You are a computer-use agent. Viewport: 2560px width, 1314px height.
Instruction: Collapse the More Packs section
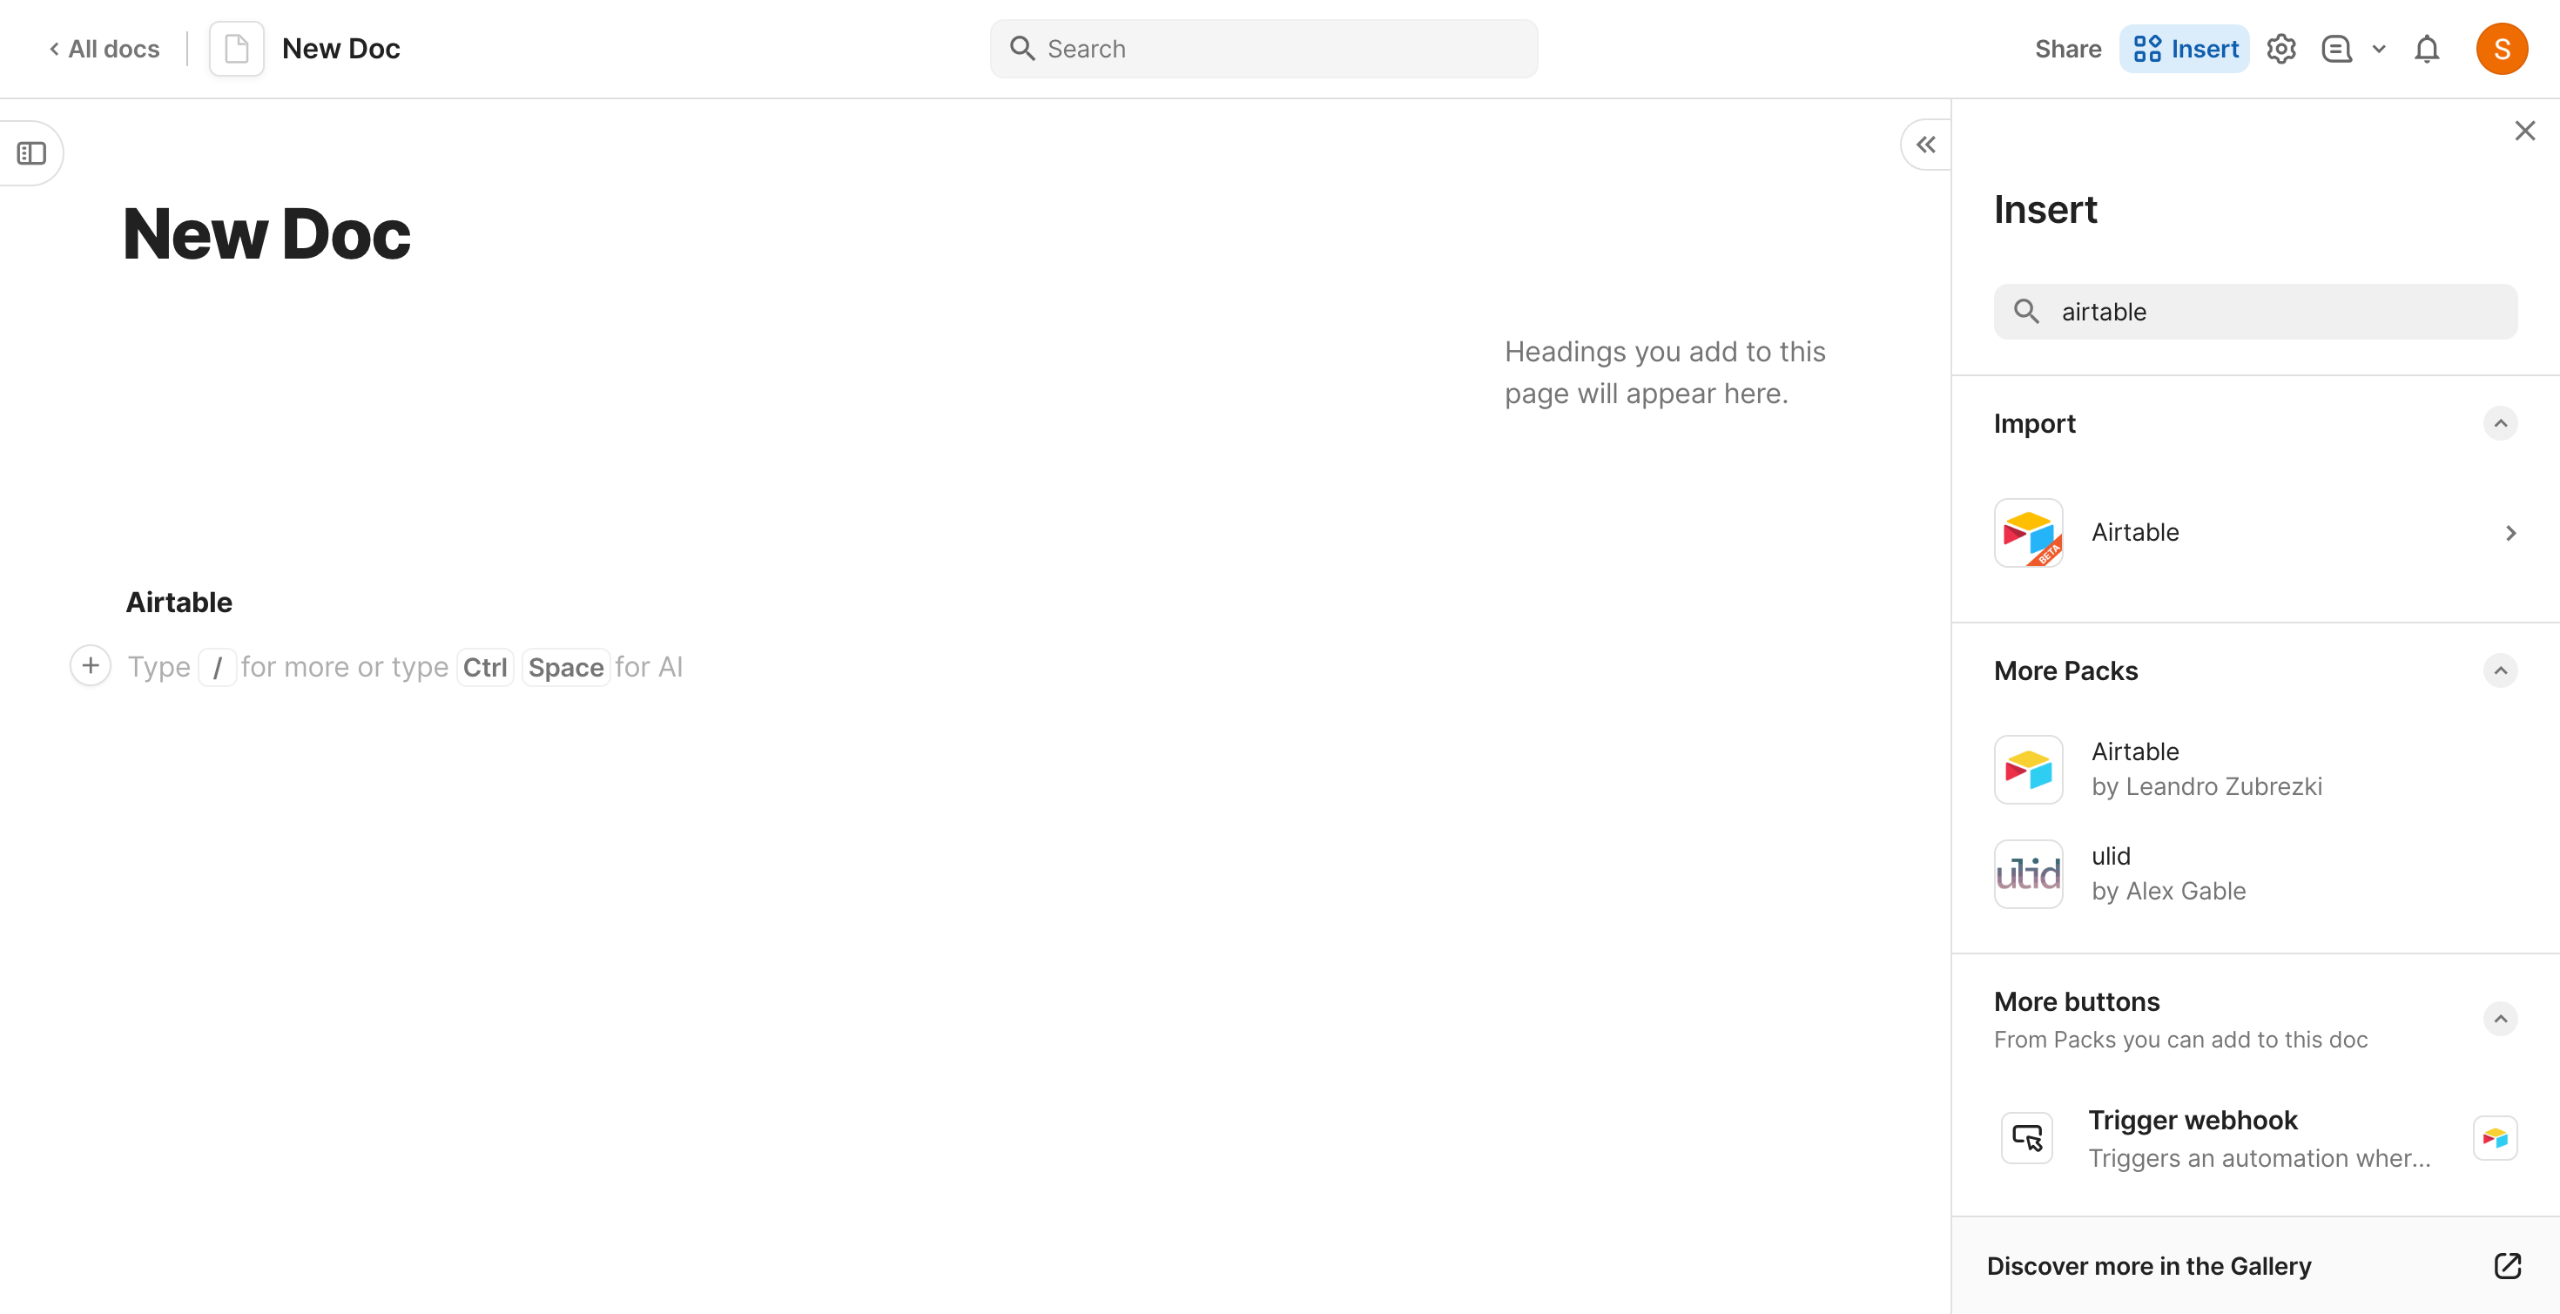coord(2500,671)
